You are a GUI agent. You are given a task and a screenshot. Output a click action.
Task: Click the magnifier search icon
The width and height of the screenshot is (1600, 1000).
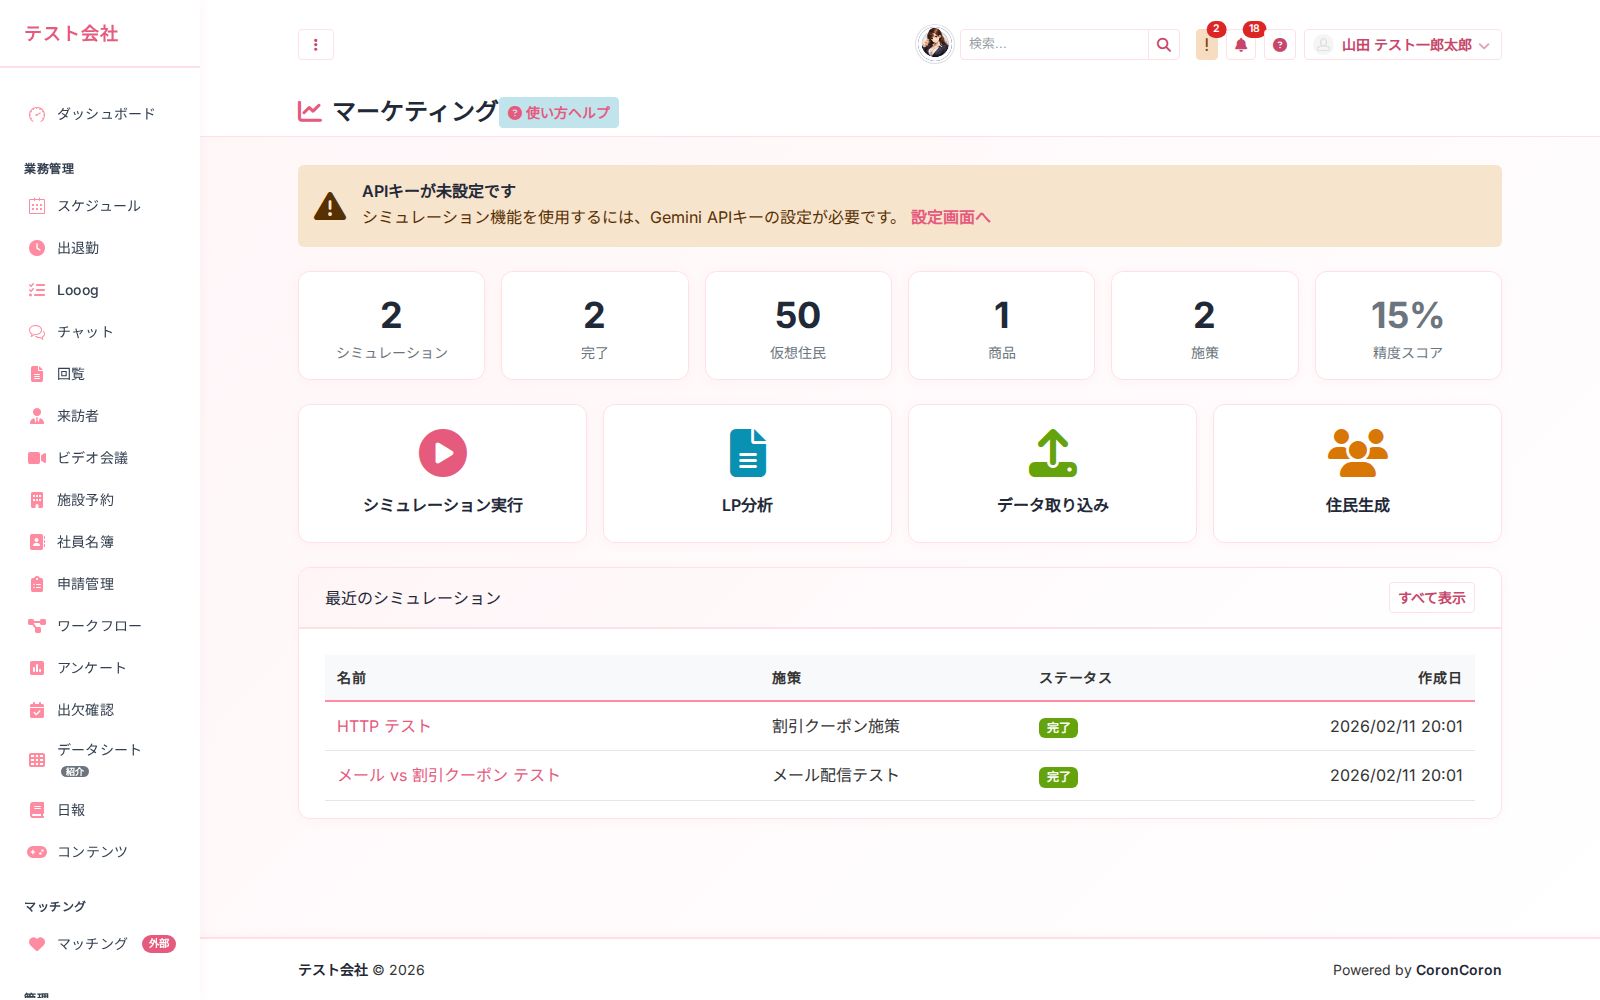click(x=1164, y=45)
